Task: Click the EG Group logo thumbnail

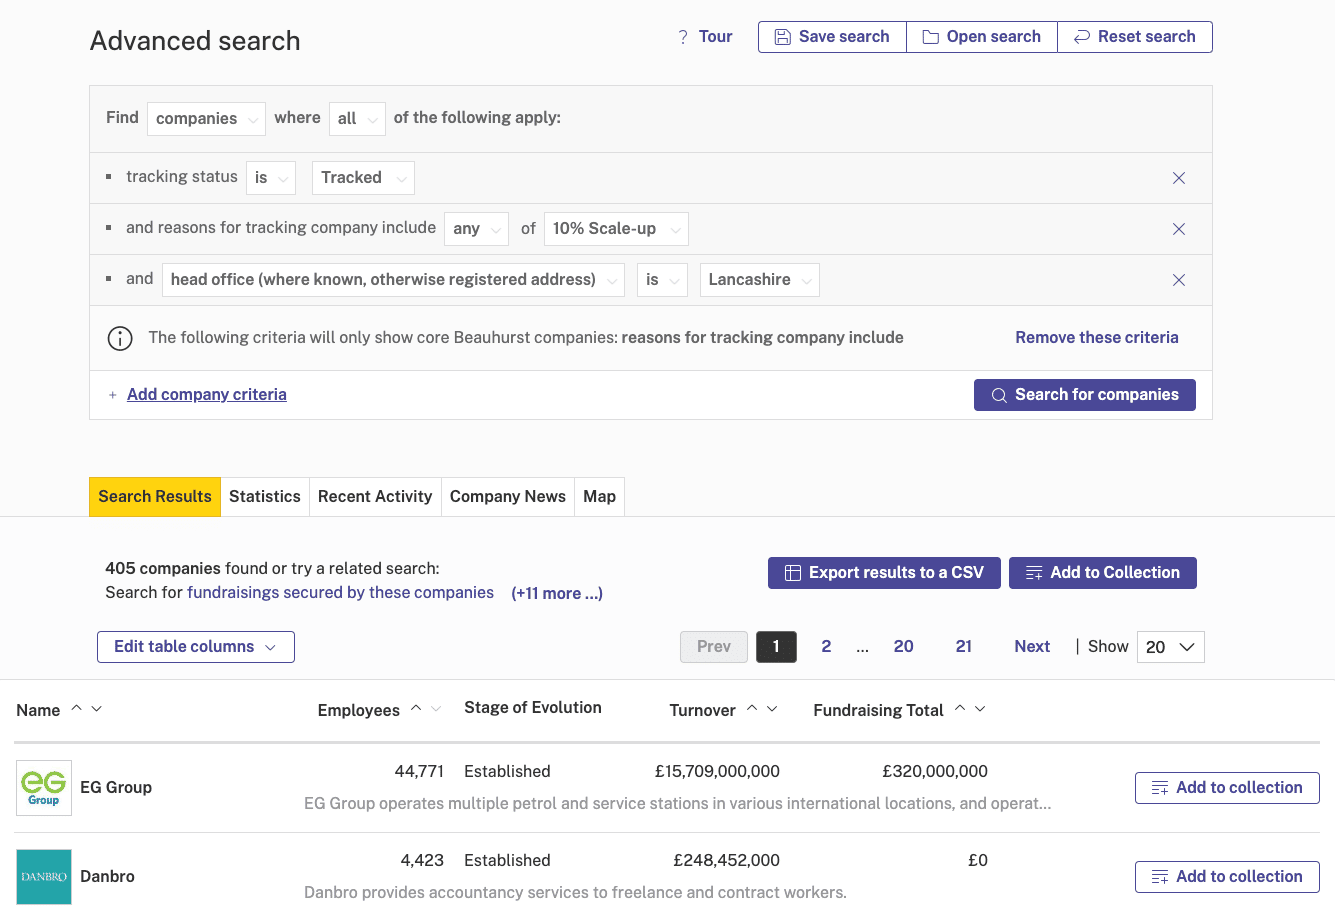Action: [x=44, y=788]
